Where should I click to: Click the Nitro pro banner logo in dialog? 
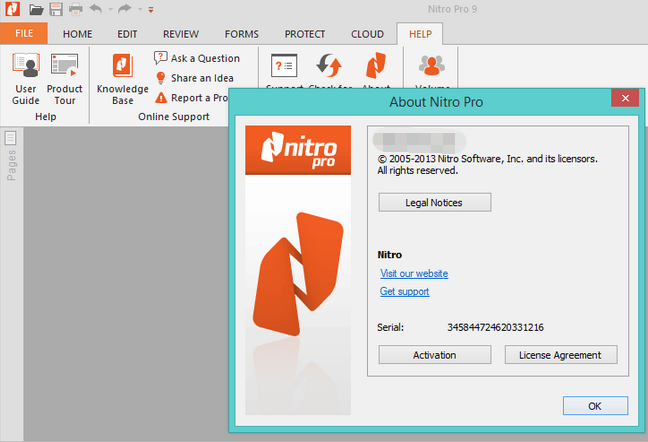[x=298, y=150]
